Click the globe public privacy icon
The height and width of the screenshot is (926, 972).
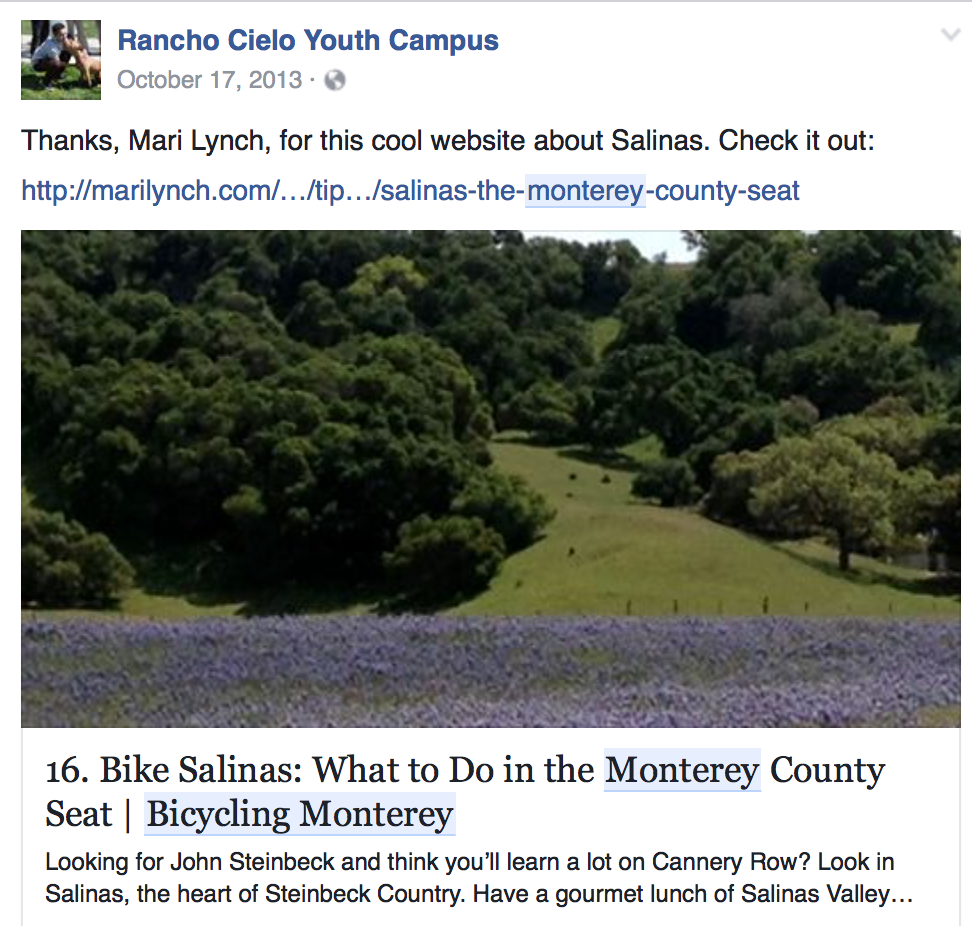click(335, 80)
